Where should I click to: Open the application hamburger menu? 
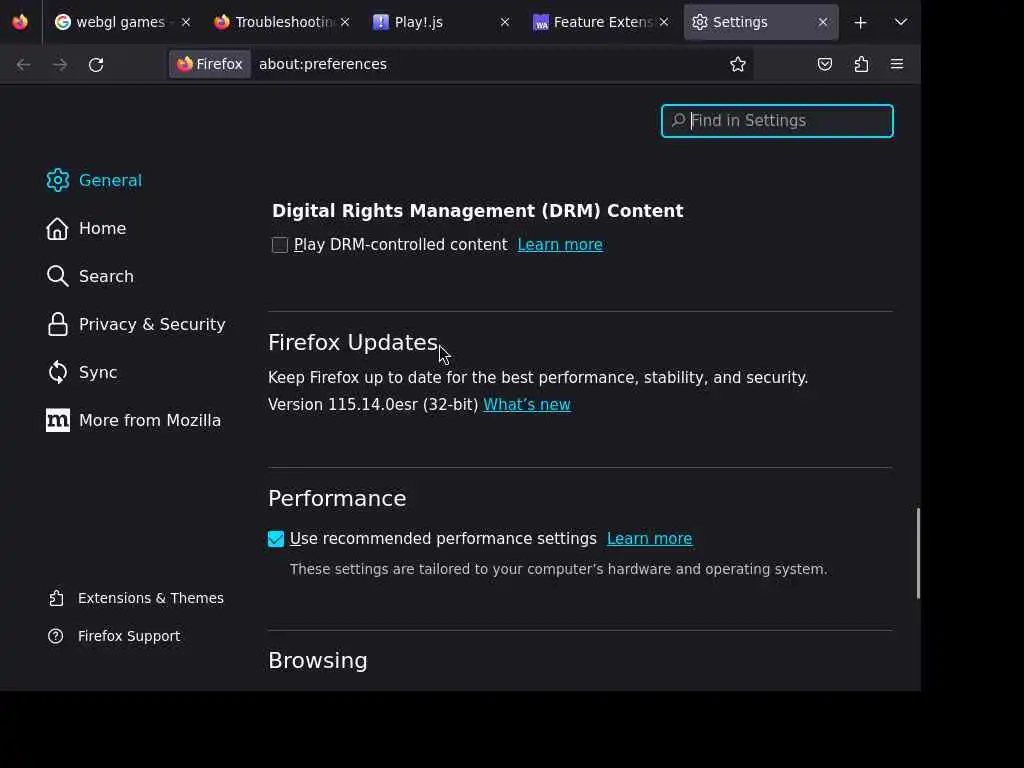(x=897, y=64)
